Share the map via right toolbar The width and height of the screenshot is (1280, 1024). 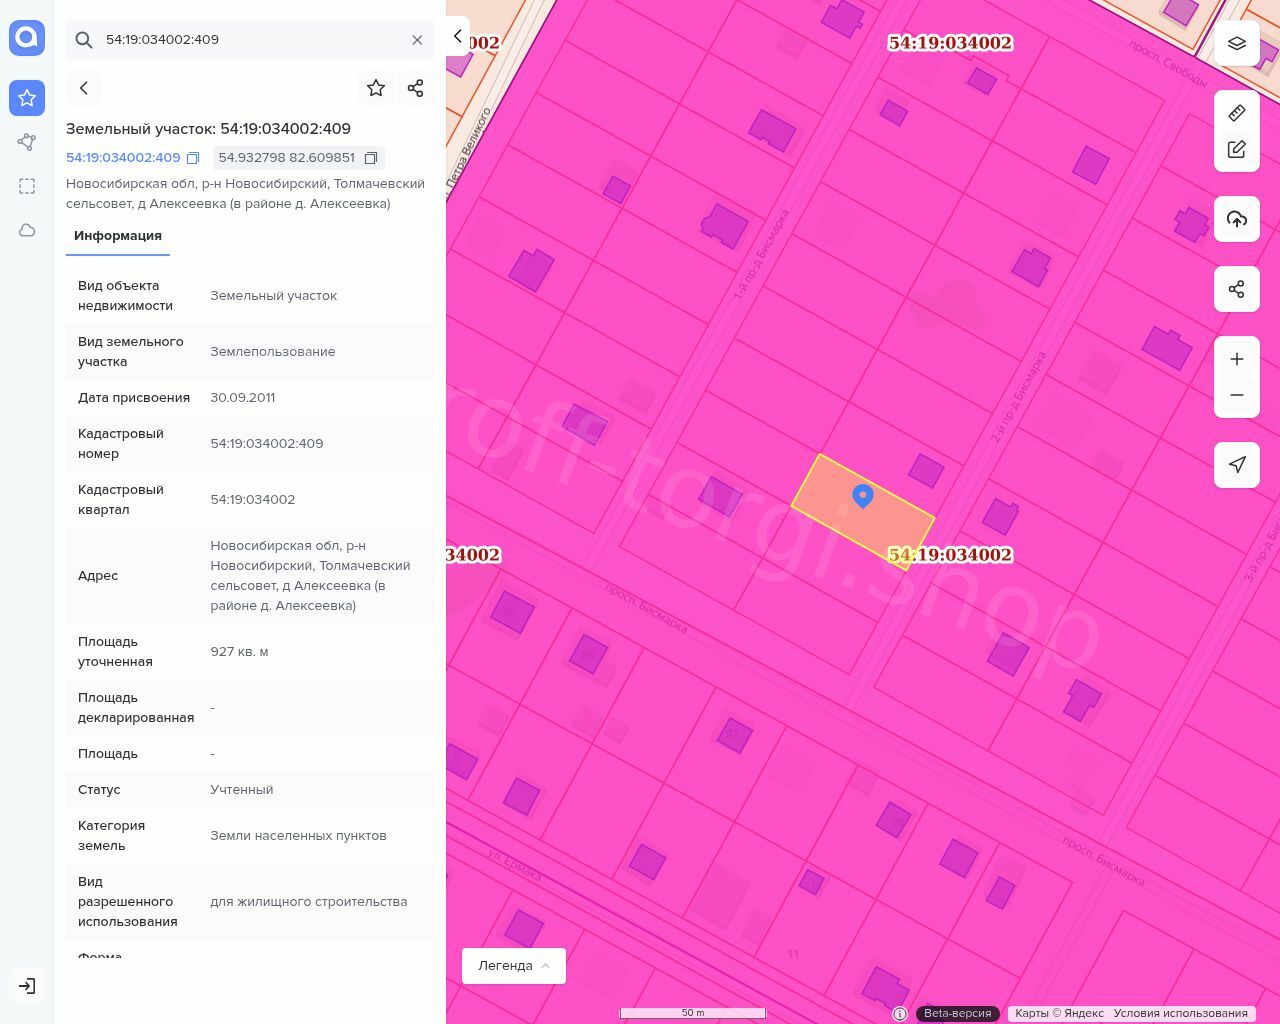tap(1237, 290)
